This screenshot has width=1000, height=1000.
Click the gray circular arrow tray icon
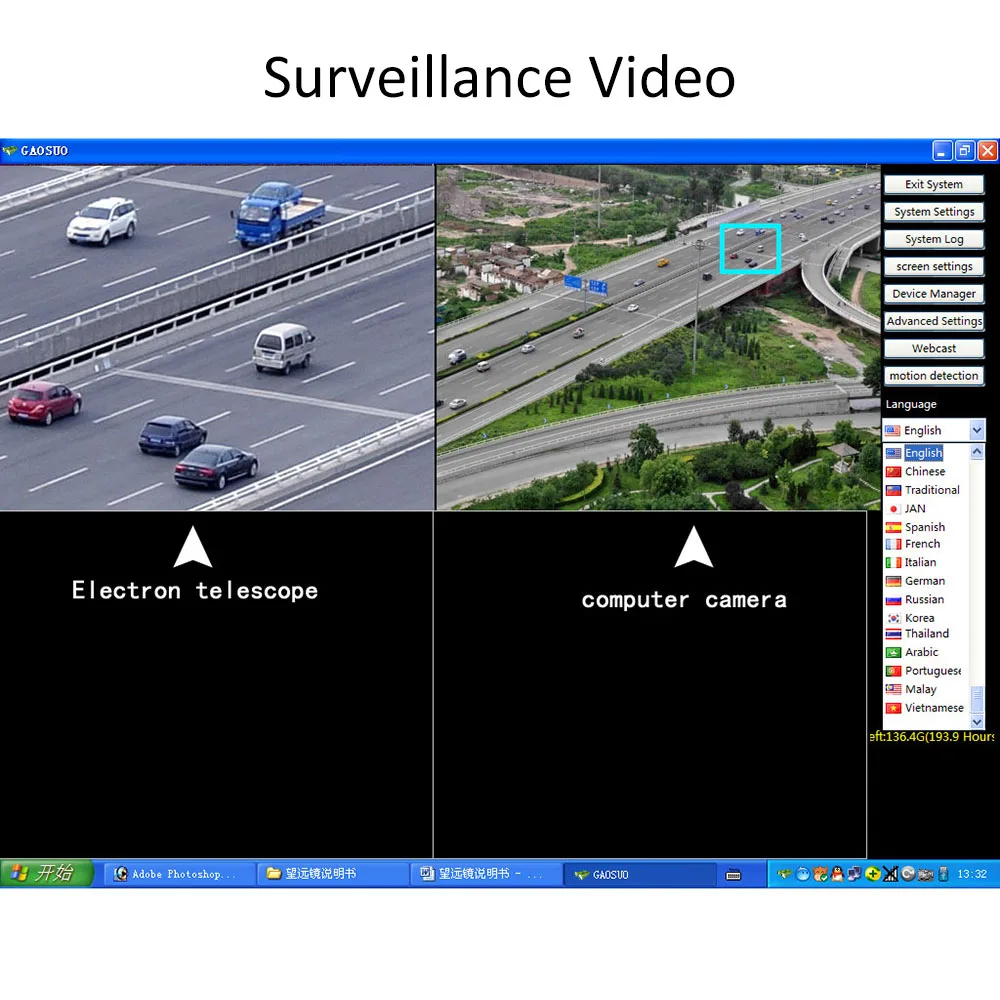908,874
